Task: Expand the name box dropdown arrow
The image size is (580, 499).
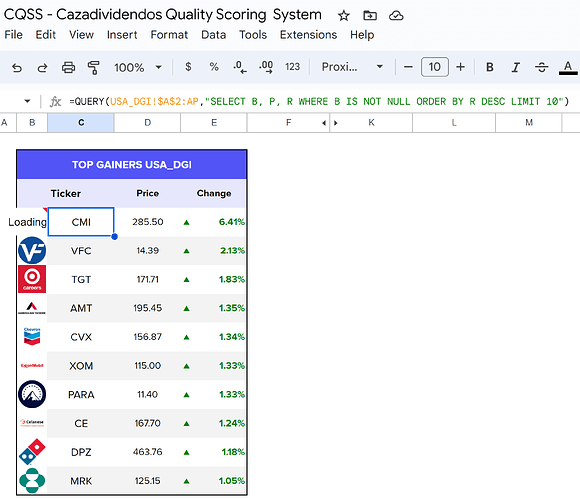Action: point(27,101)
